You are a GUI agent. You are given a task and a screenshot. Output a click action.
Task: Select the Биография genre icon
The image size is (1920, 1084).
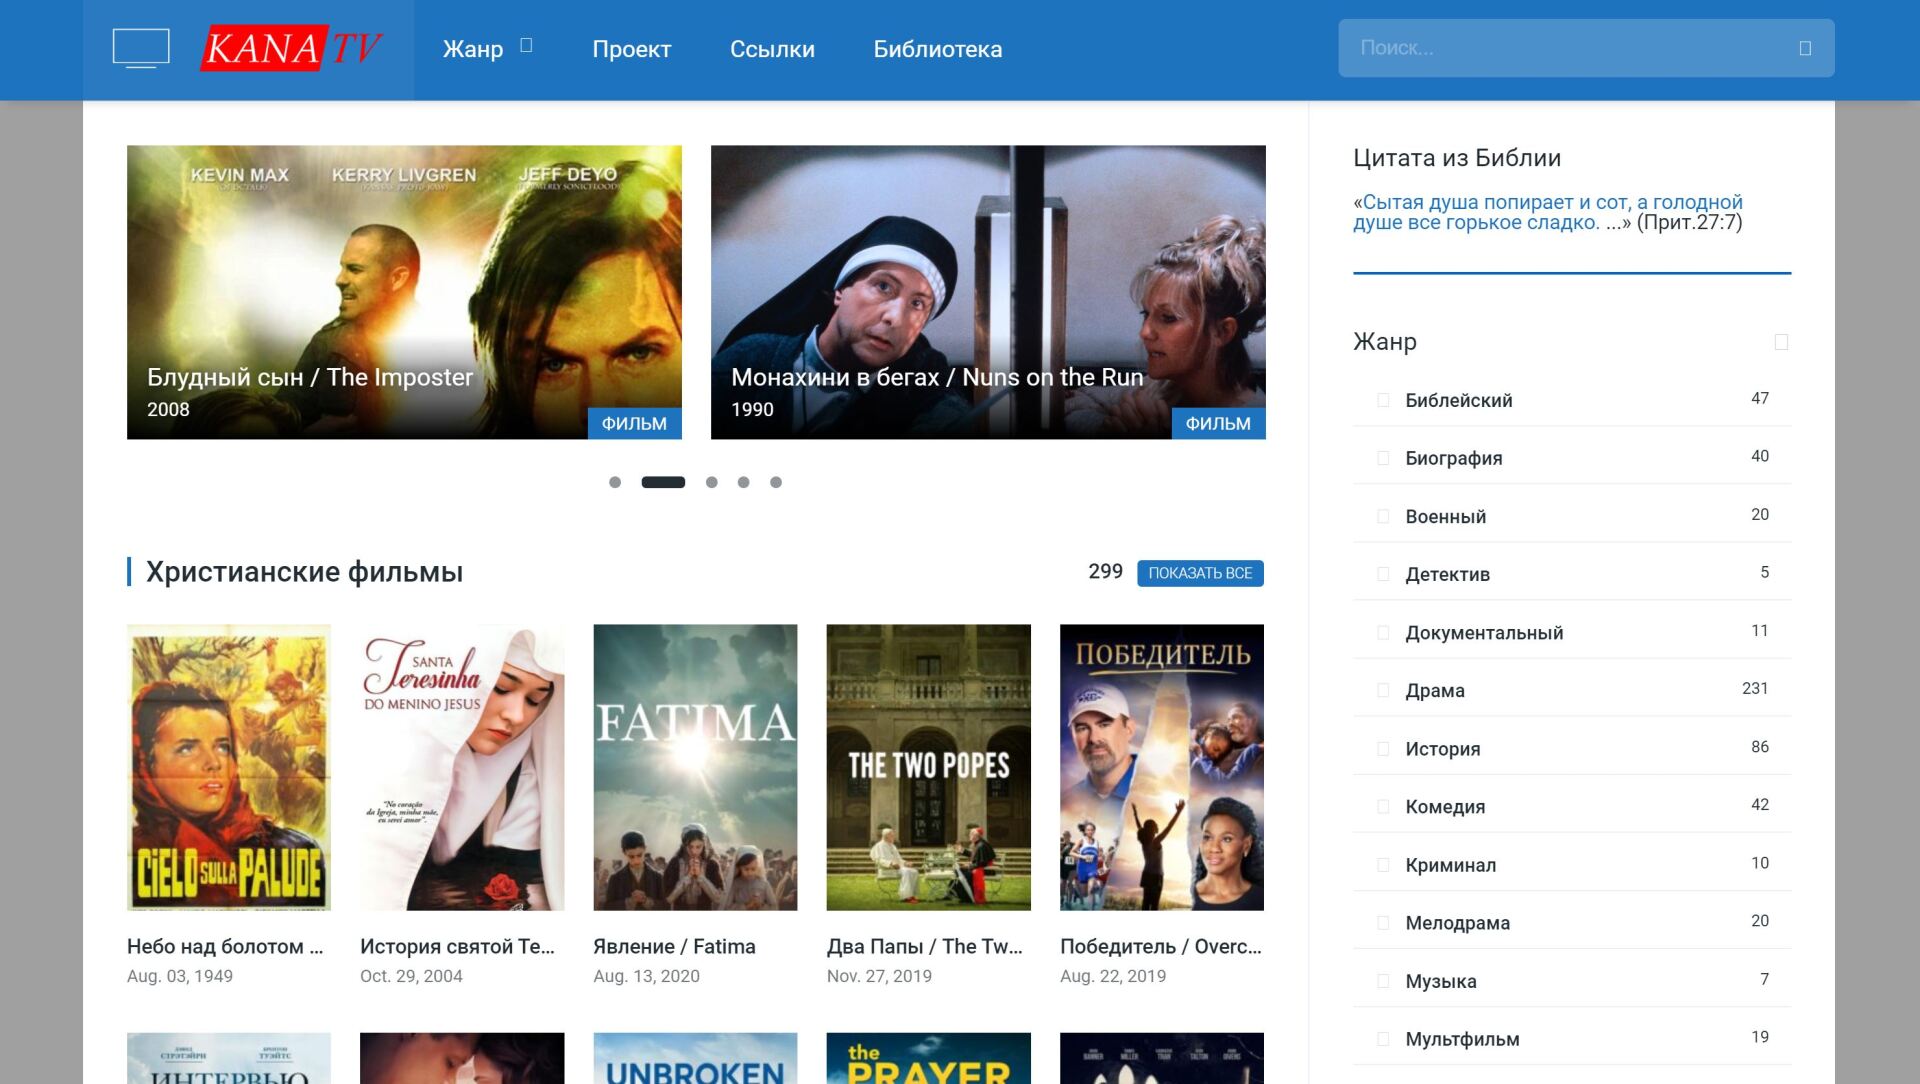(x=1383, y=458)
